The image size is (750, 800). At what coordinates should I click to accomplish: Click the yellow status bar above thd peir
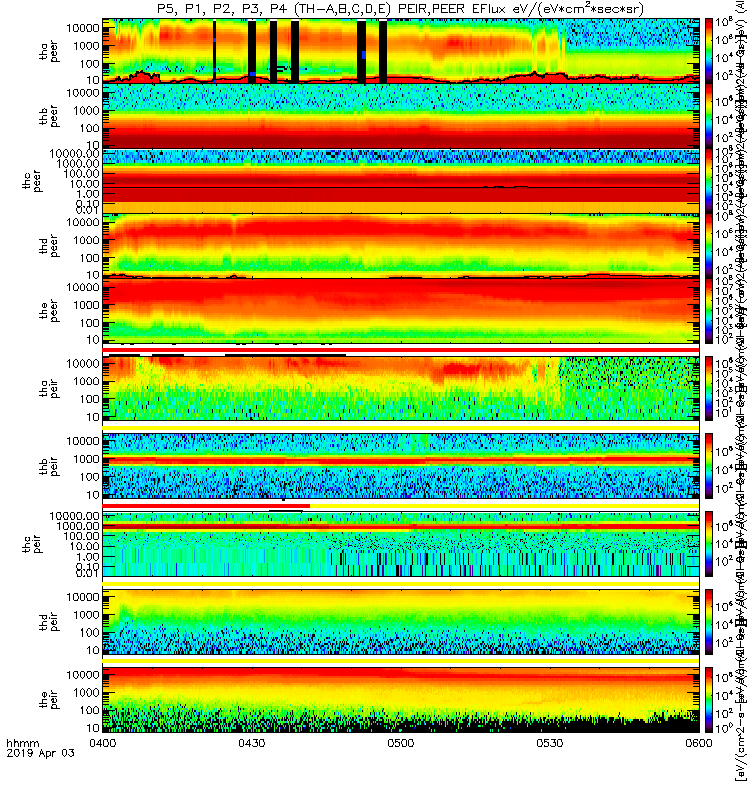401,583
